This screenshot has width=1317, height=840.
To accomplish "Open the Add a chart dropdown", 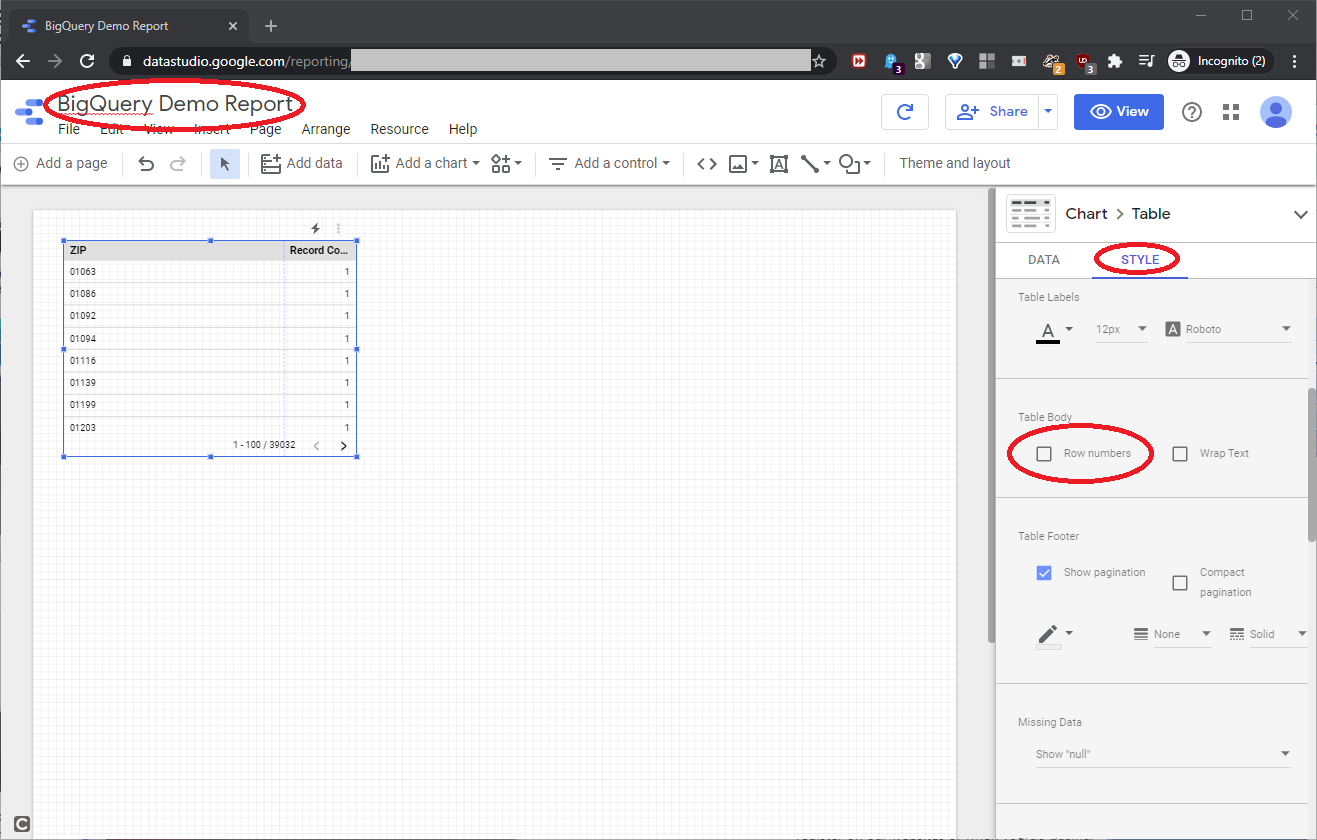I will 425,163.
